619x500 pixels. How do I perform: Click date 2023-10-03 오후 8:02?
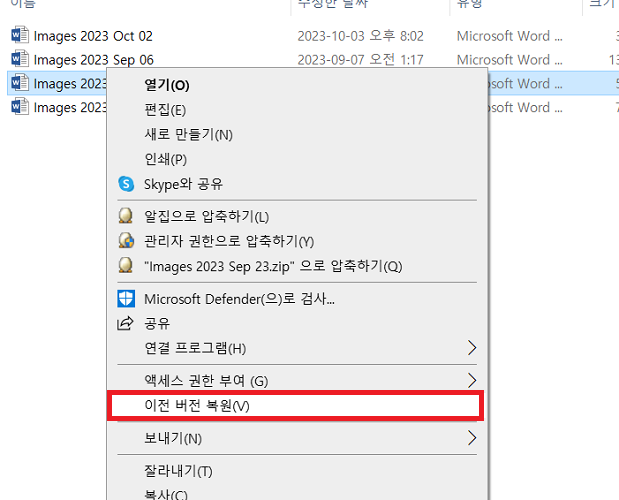pyautogui.click(x=360, y=36)
